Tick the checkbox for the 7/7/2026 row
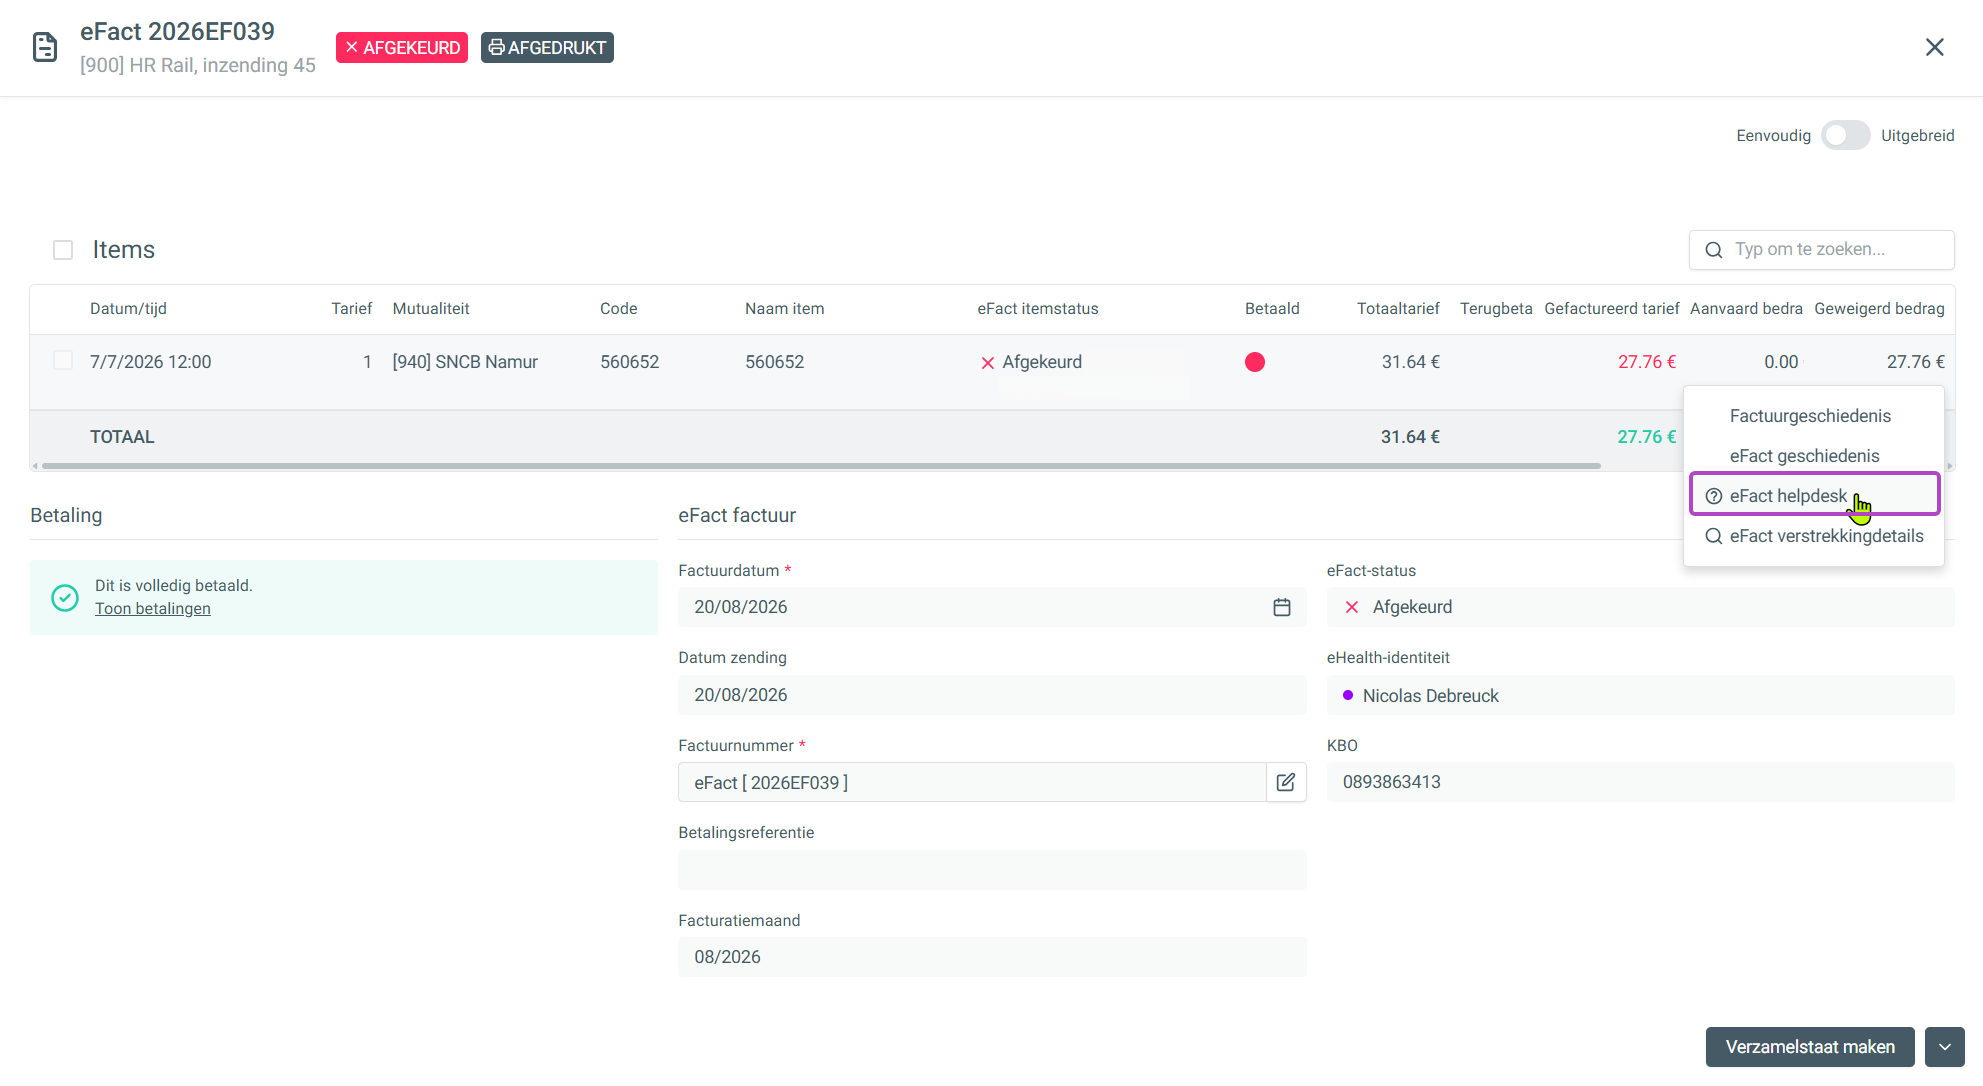This screenshot has width=1983, height=1086. click(x=63, y=361)
